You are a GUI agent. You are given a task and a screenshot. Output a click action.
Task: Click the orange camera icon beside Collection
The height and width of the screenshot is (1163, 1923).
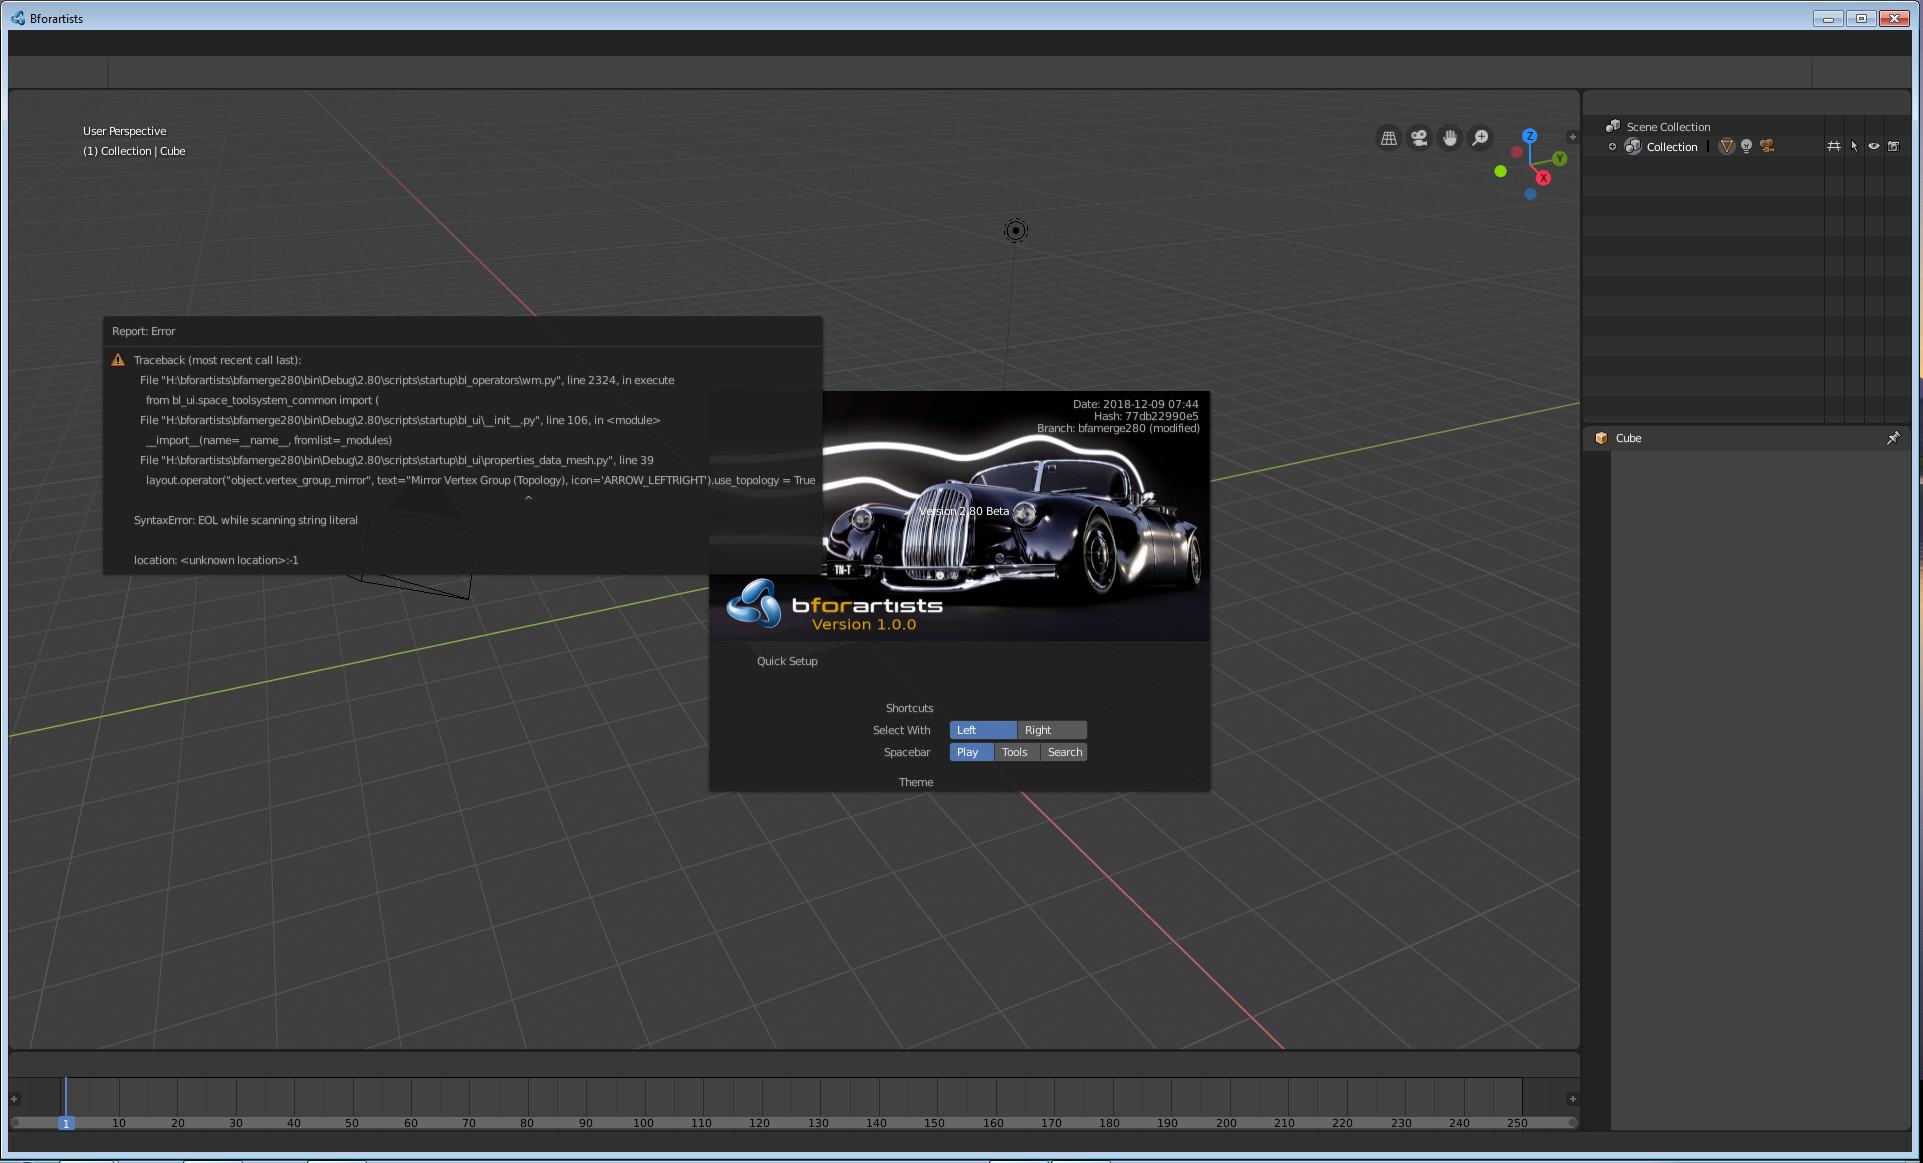[x=1767, y=146]
